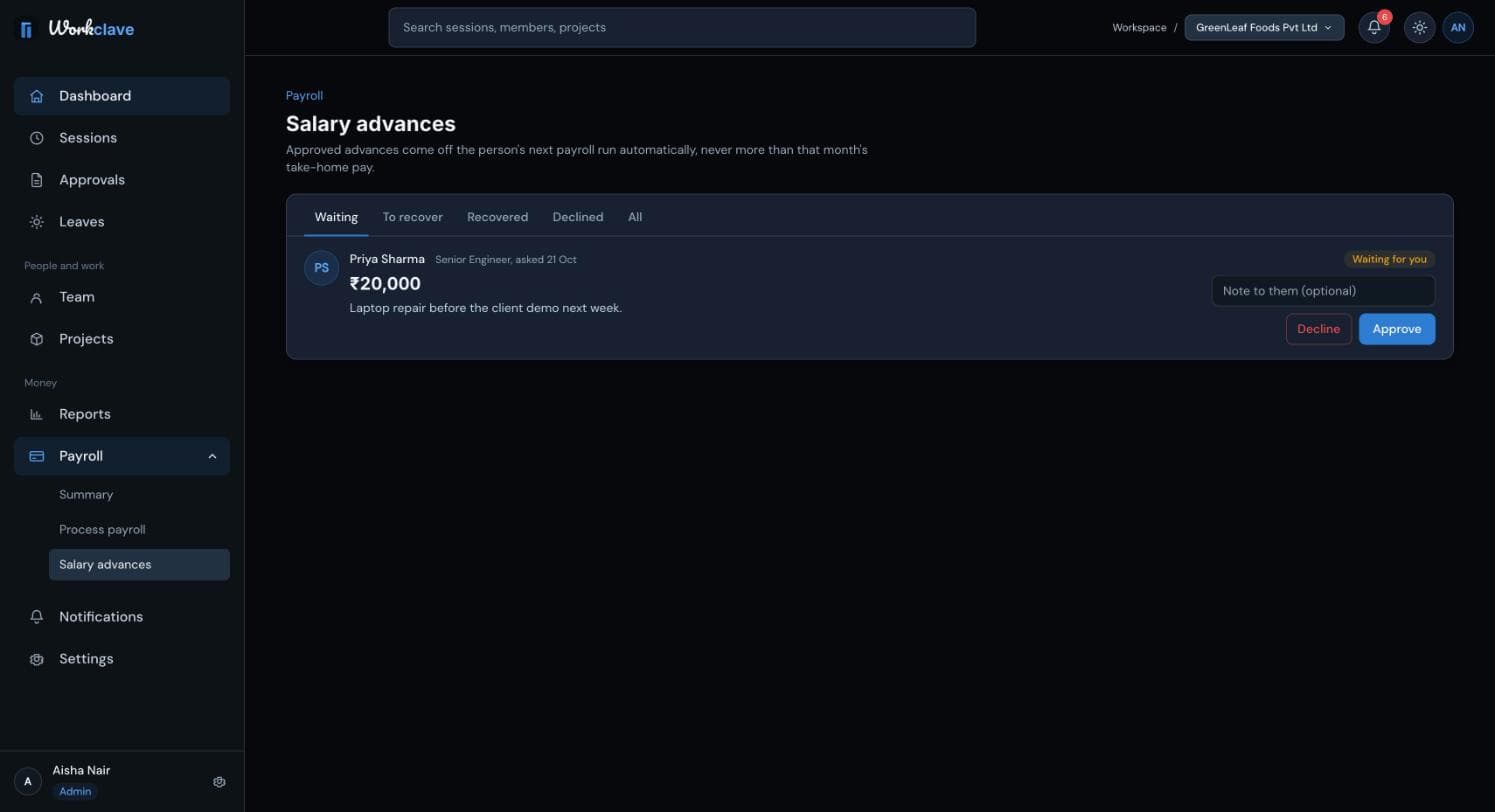This screenshot has width=1495, height=812.
Task: Switch to the Declined tab
Action: (578, 217)
